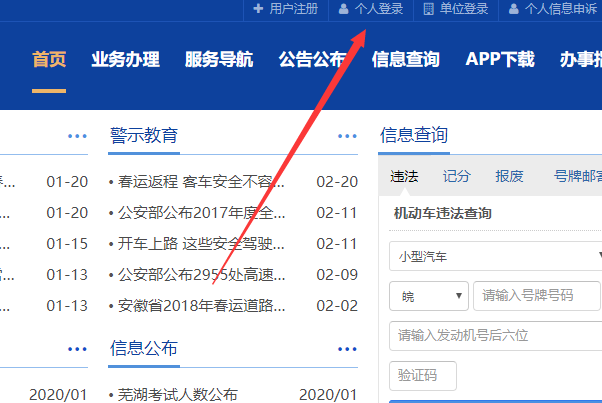602x403 pixels.
Task: Click the more dots right of 信息公布 heading
Action: click(347, 349)
